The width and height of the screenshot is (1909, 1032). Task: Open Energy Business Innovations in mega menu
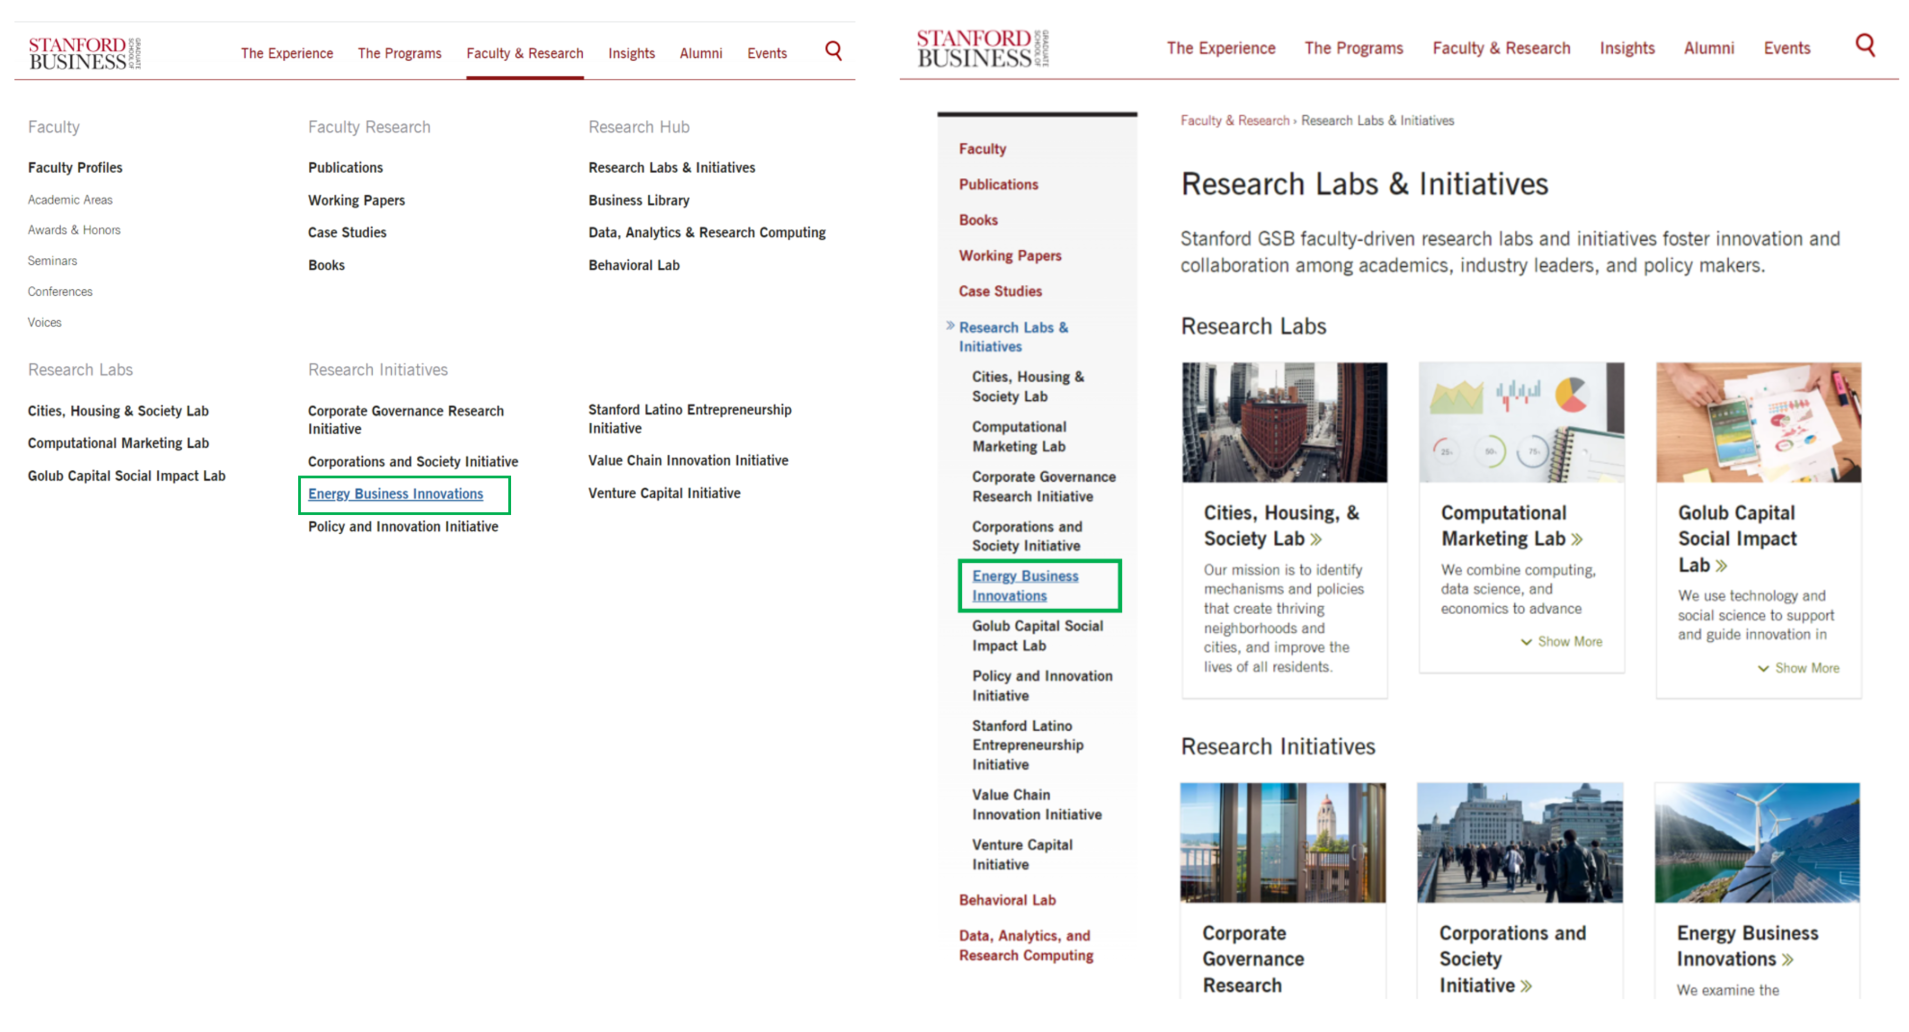[395, 494]
